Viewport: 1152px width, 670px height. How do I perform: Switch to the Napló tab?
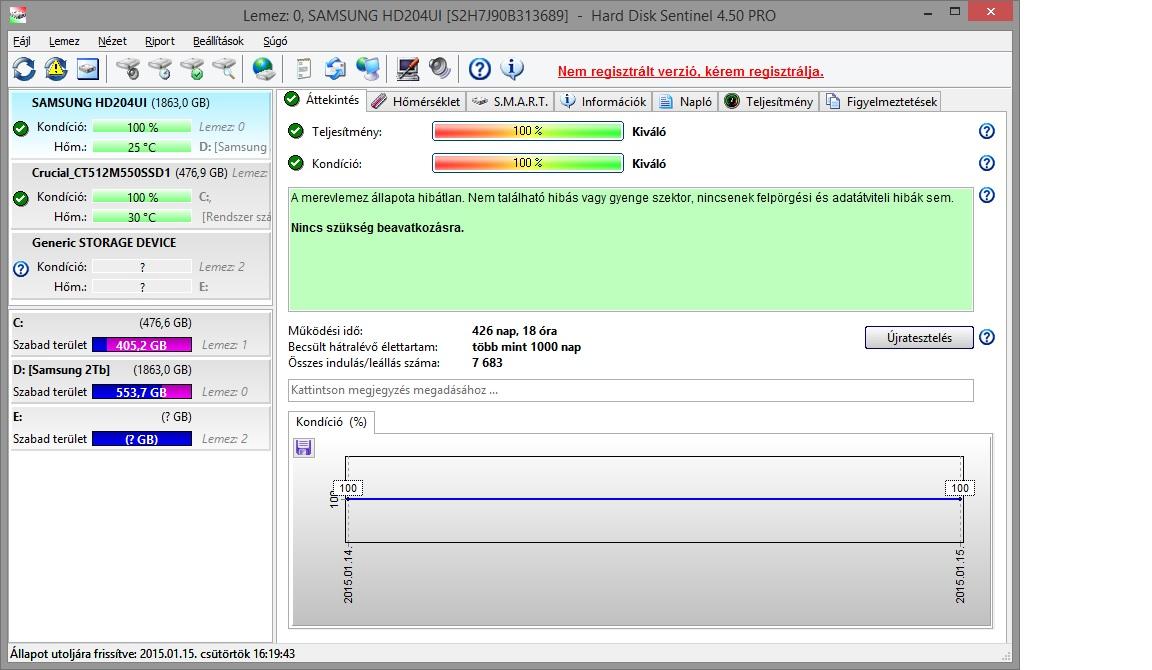685,101
